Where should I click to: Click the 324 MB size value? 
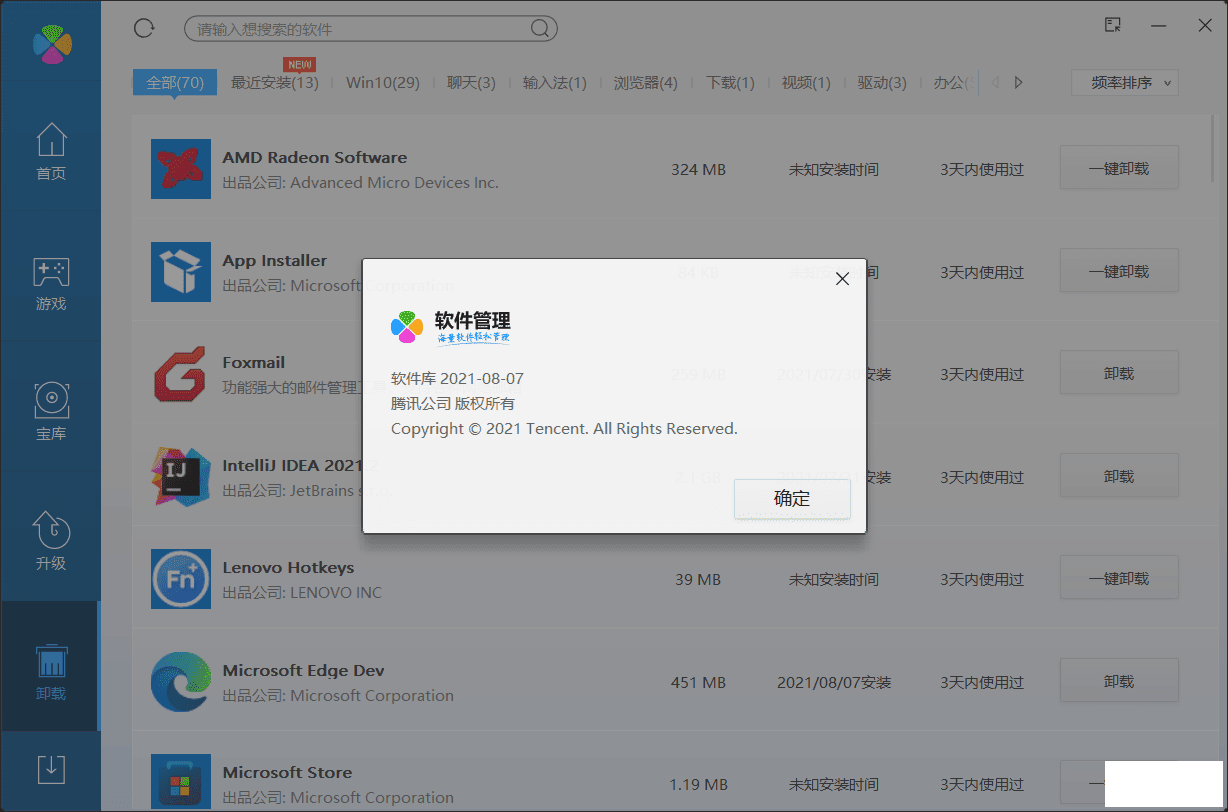[x=698, y=169]
